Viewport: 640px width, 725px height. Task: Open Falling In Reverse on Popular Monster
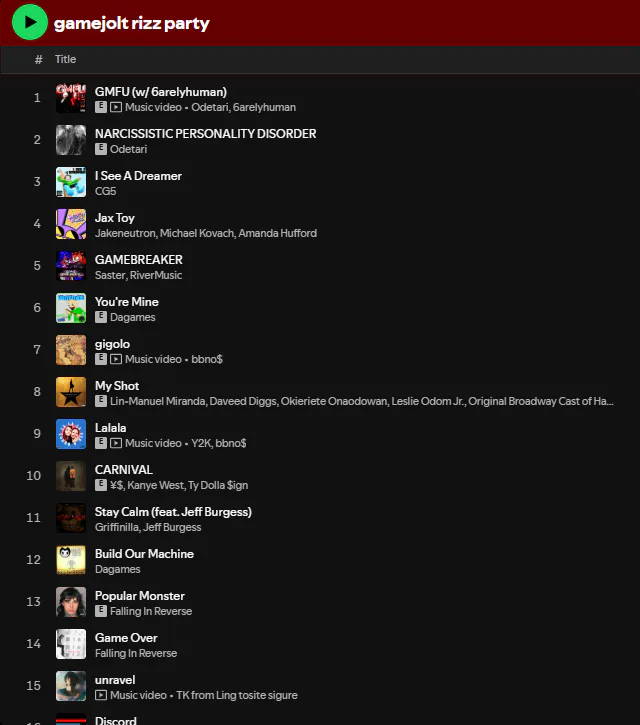(x=151, y=612)
